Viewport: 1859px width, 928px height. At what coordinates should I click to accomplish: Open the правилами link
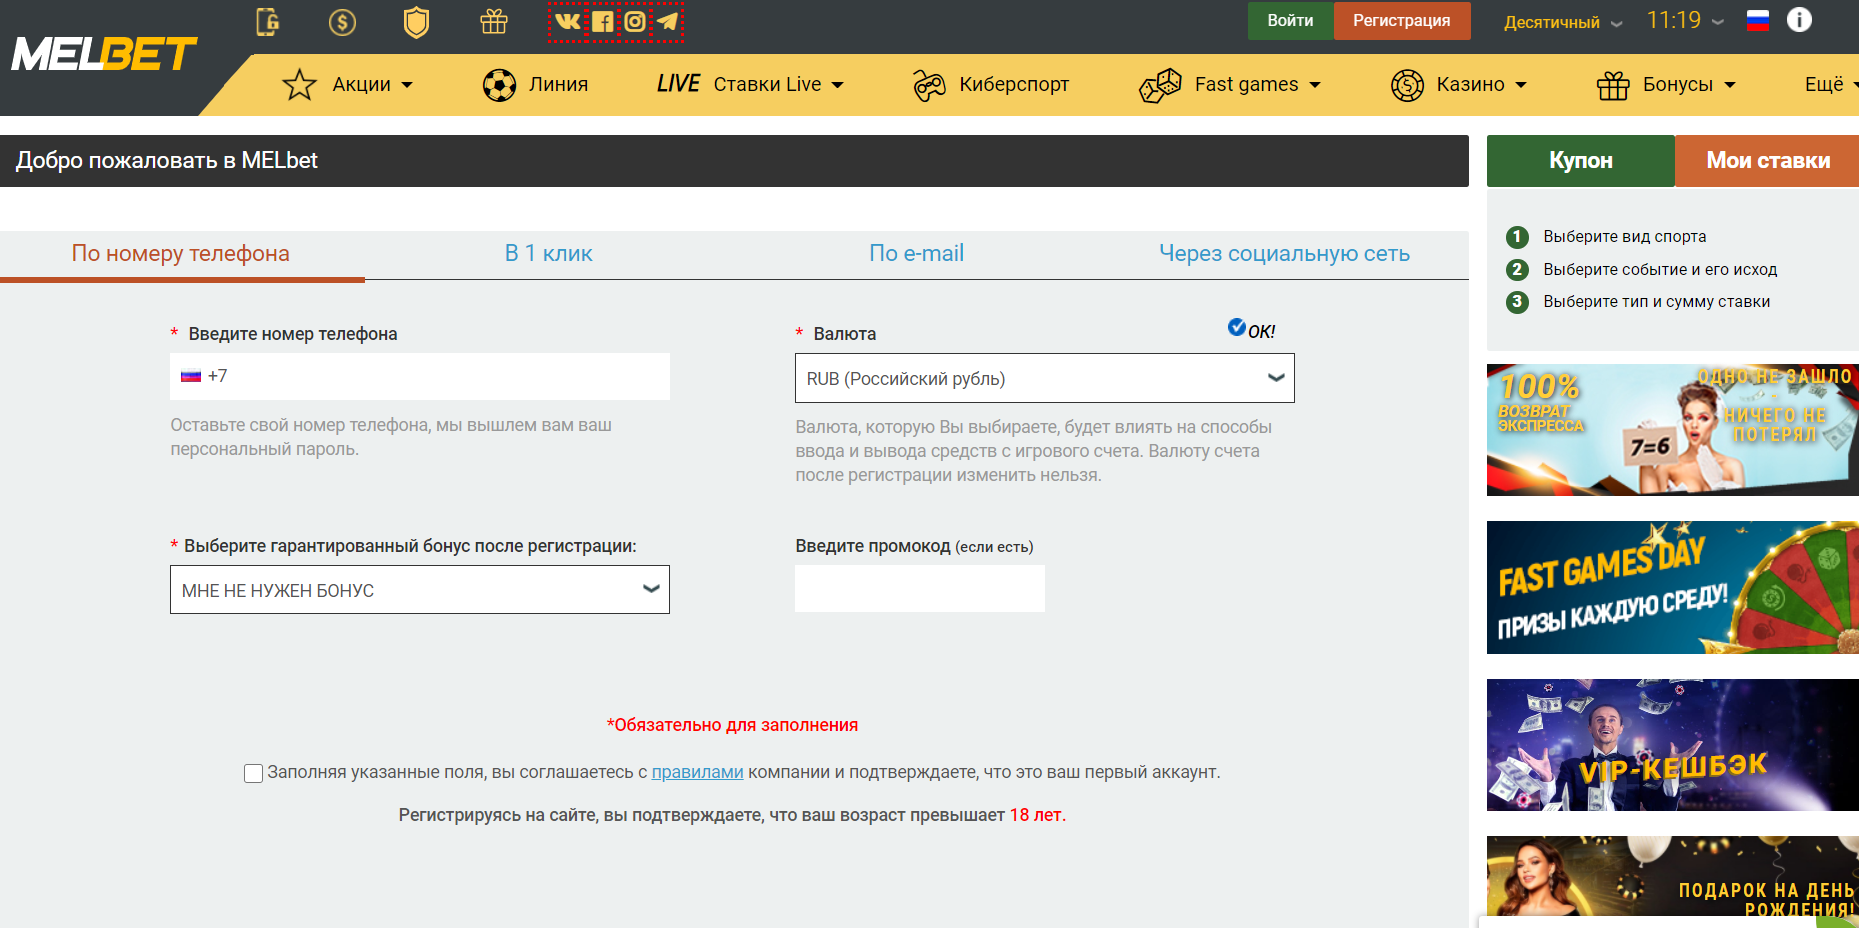pyautogui.click(x=698, y=772)
